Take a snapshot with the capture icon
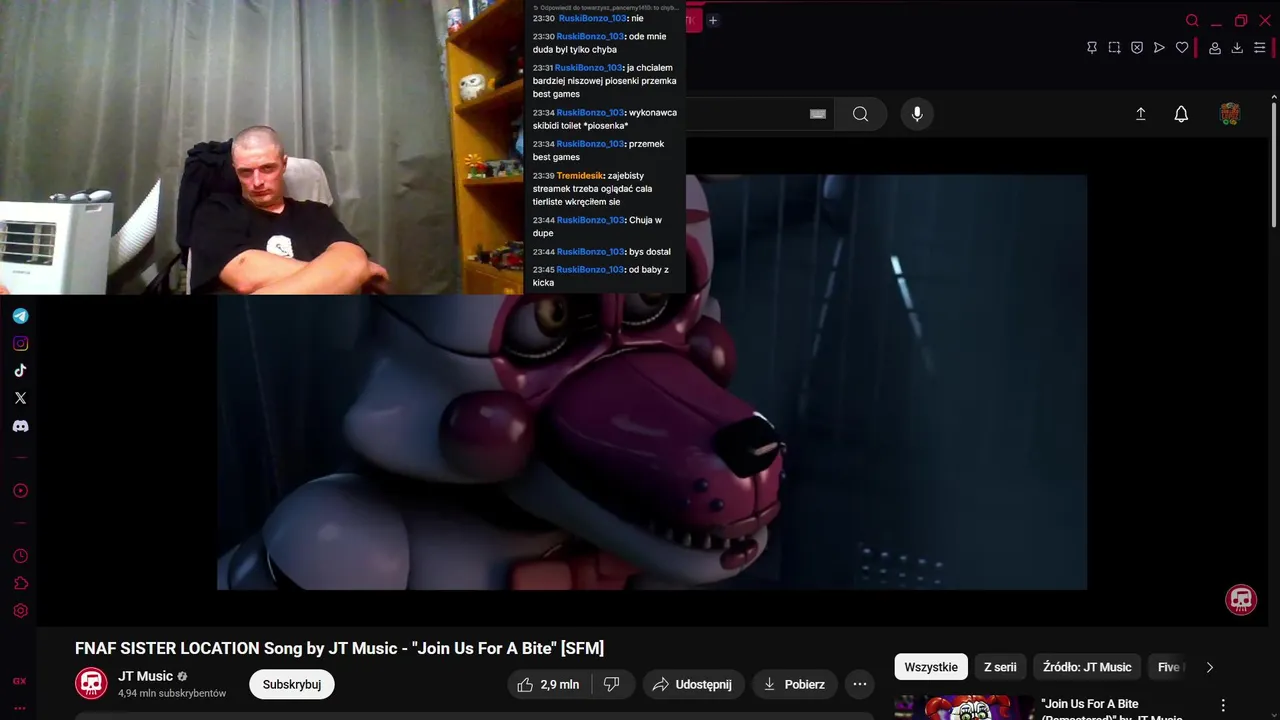 tap(1114, 47)
